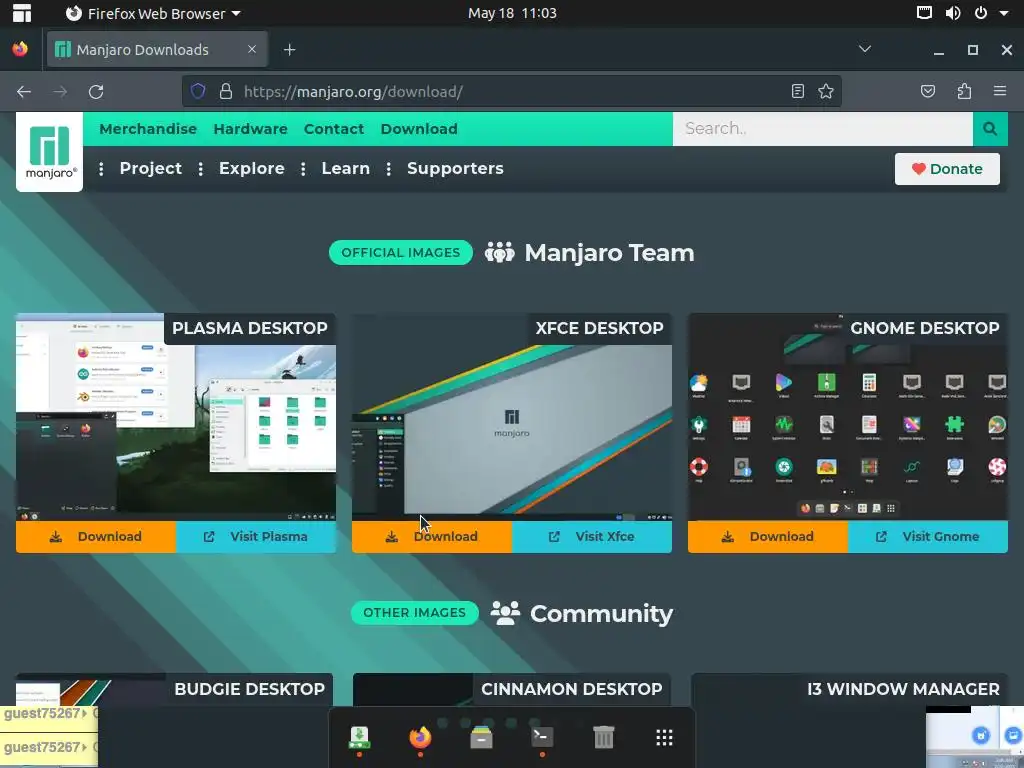Viewport: 1024px width, 768px height.
Task: Open the Firefox extensions puzzle icon
Action: [x=964, y=91]
